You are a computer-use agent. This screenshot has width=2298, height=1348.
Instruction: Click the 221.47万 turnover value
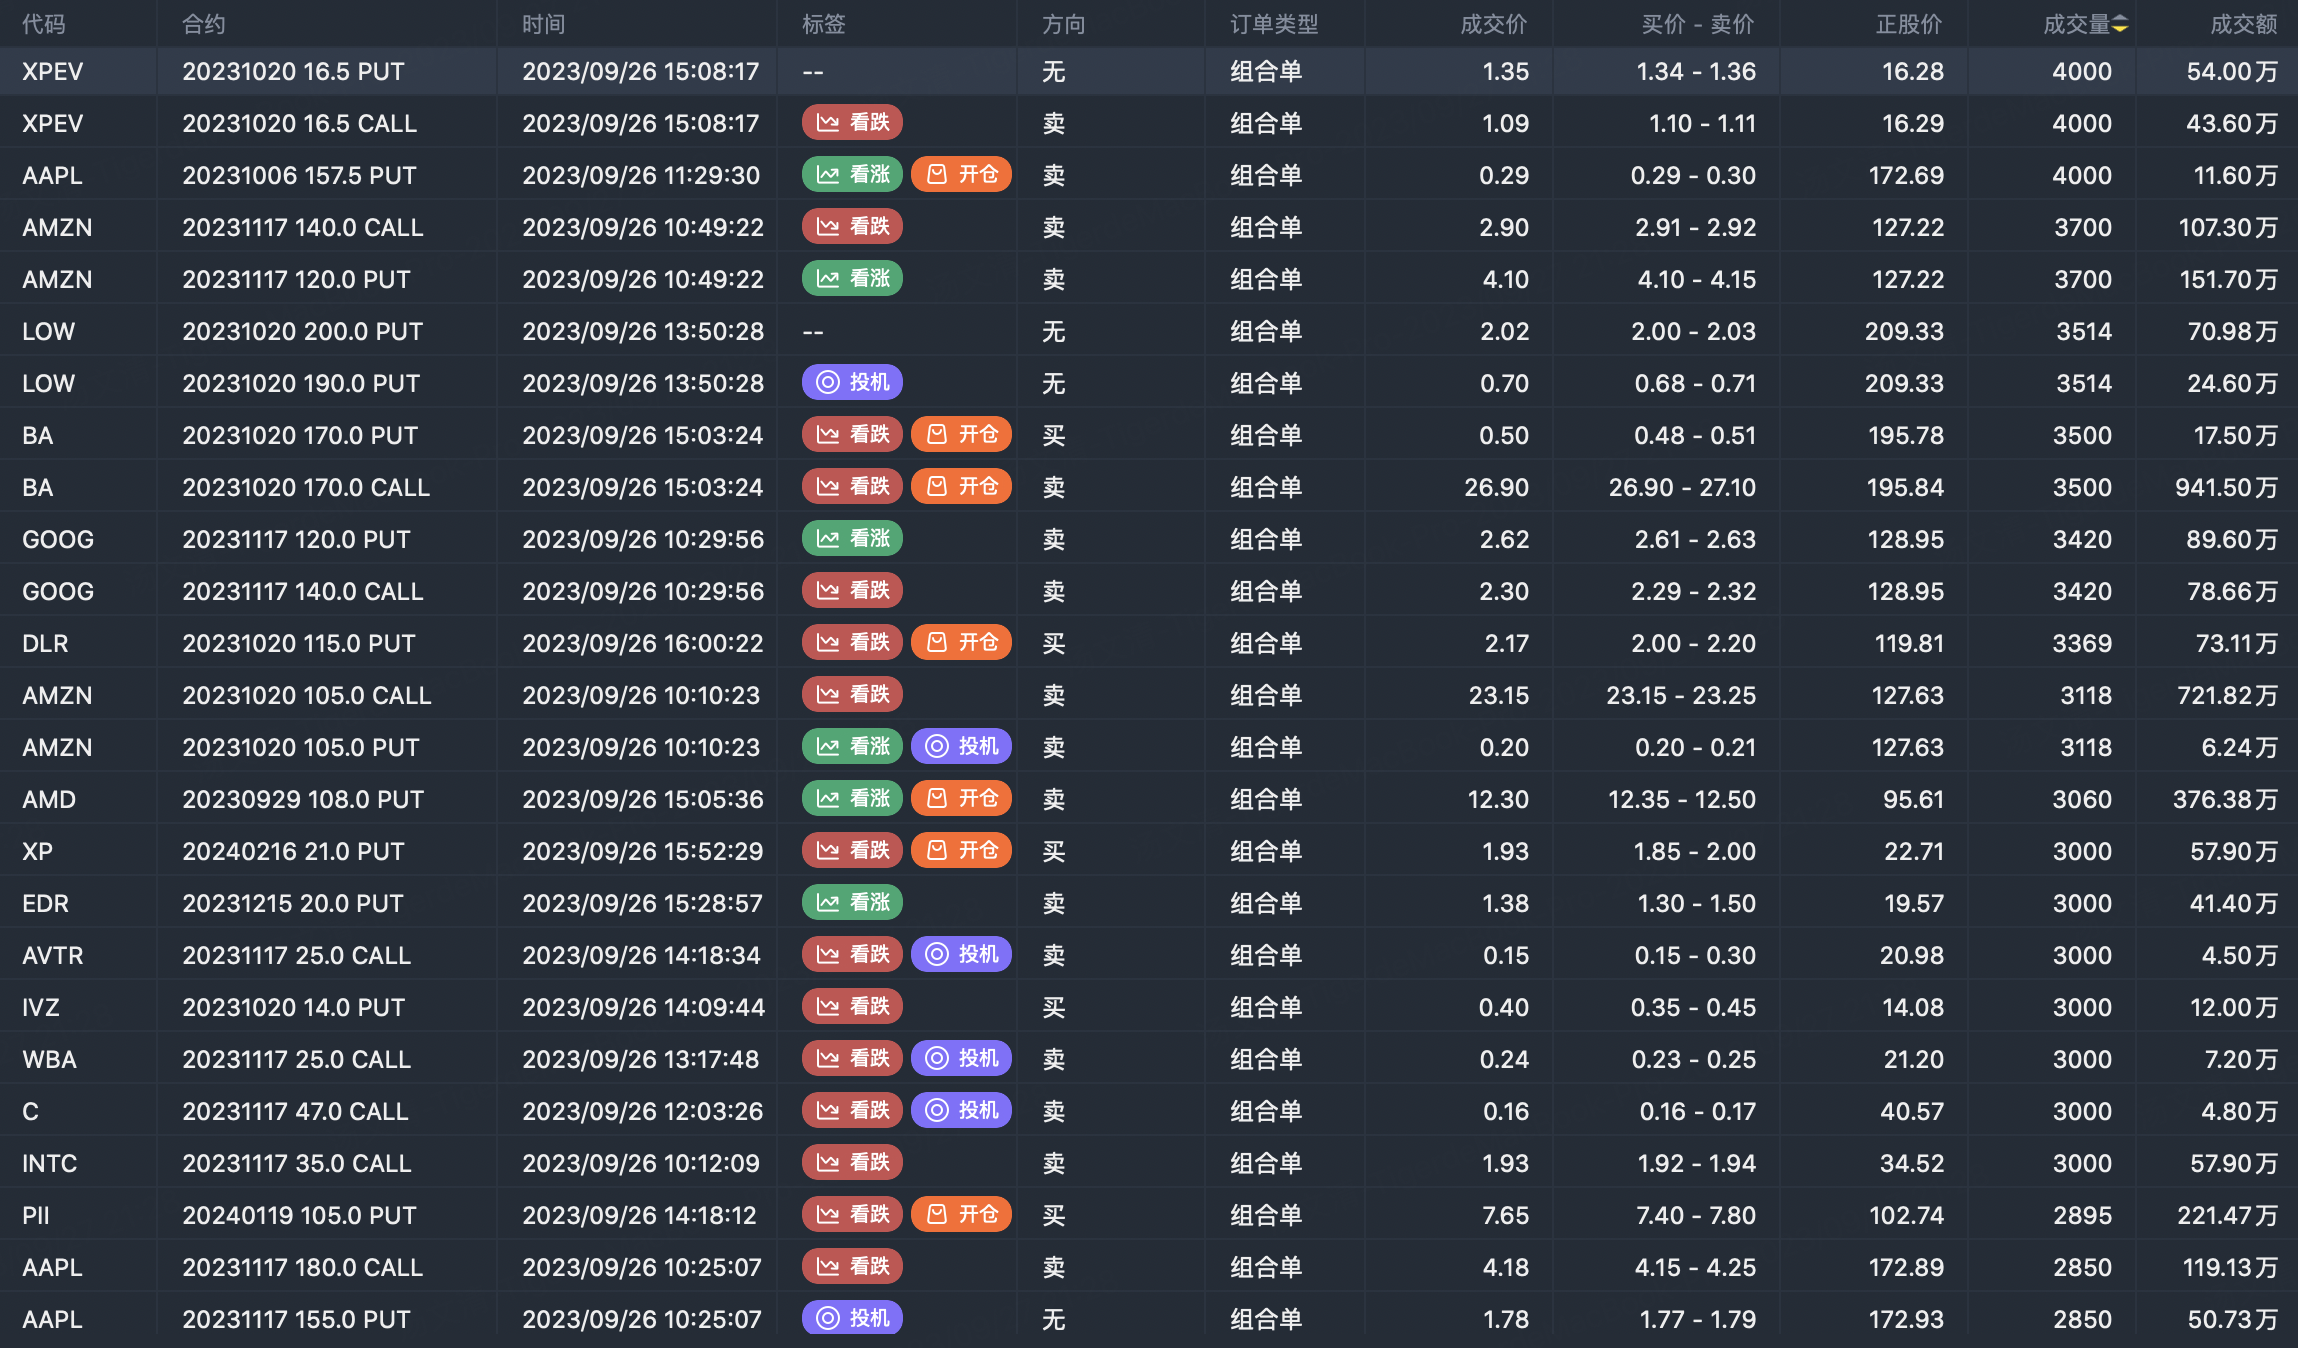(x=2228, y=1216)
